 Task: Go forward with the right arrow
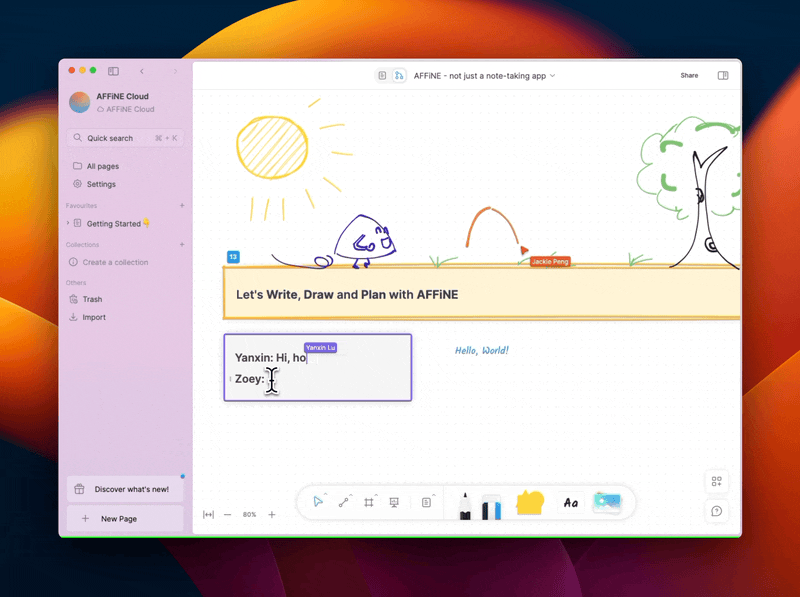175,71
